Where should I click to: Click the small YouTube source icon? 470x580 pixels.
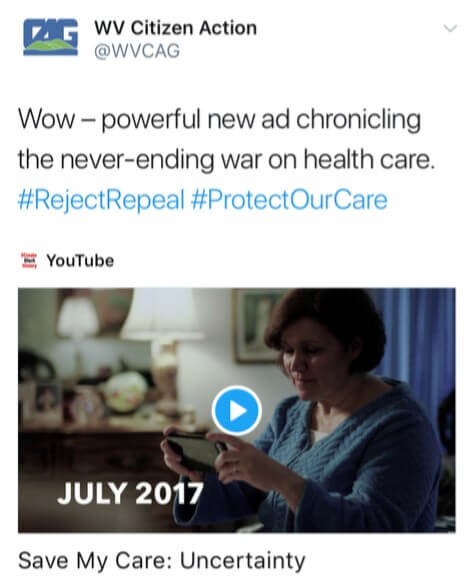pos(29,260)
